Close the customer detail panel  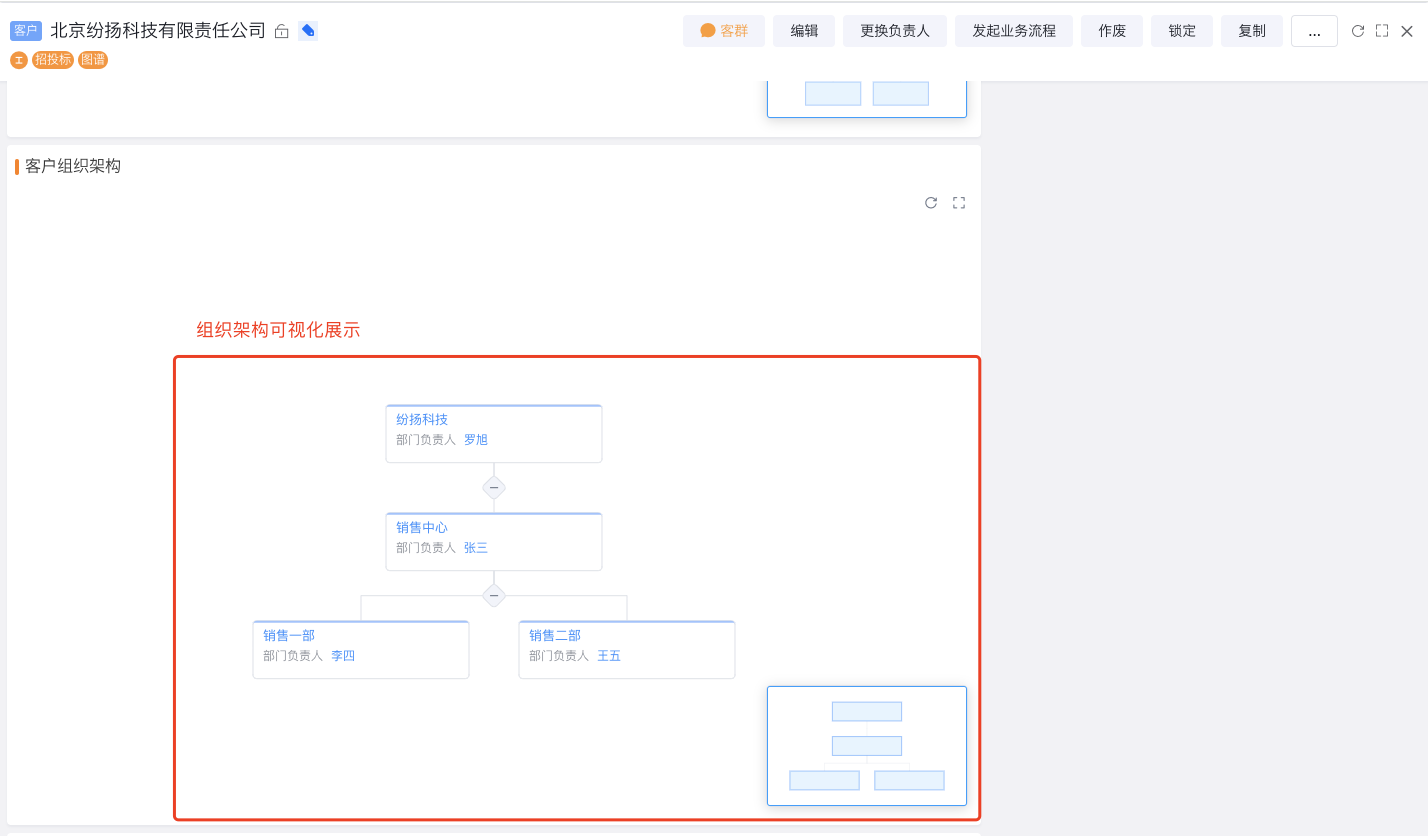point(1409,30)
